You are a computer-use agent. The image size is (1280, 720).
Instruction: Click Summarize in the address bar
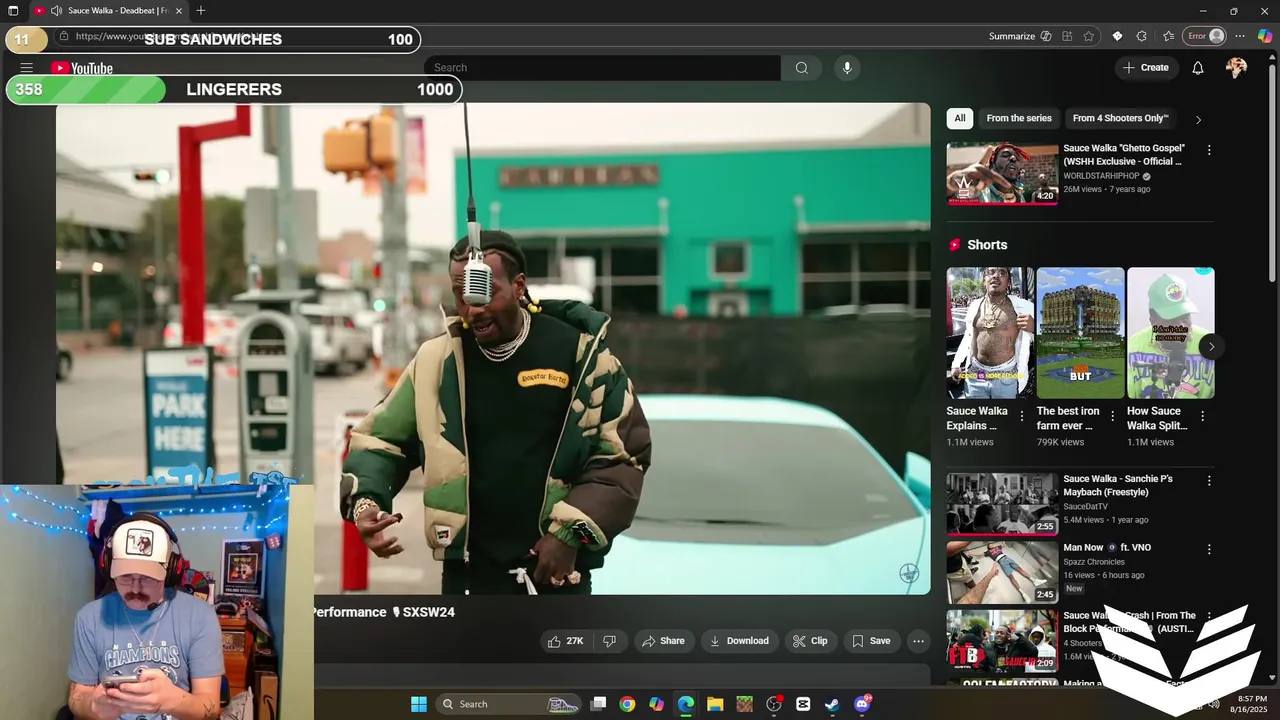pos(1020,36)
